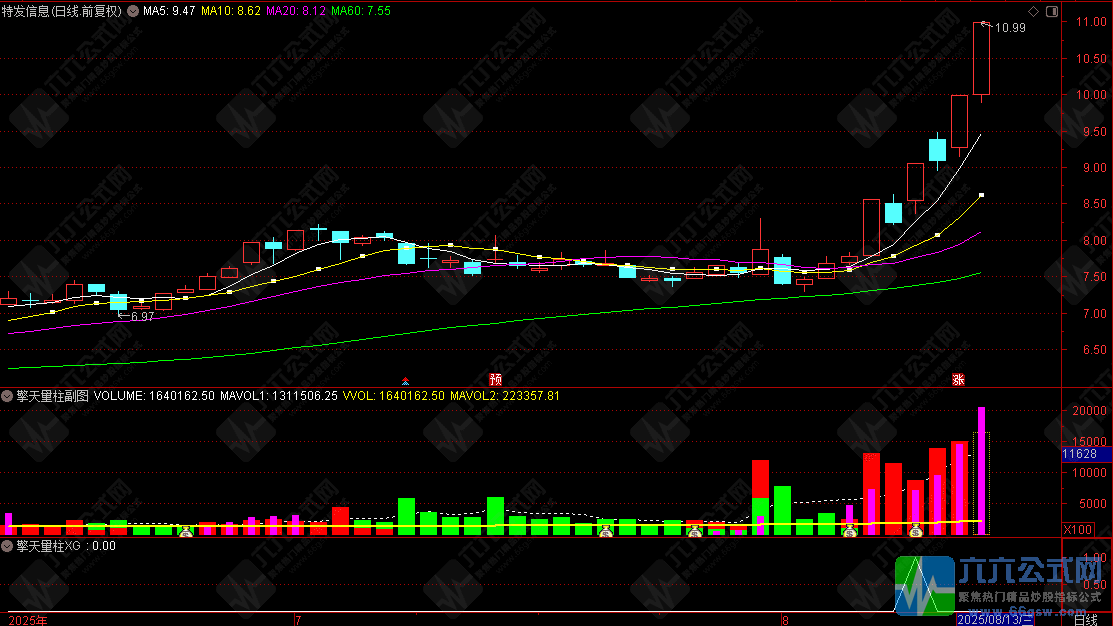This screenshot has height=626, width=1113.
Task: Open the red 涨 marker icon
Action: [x=958, y=380]
